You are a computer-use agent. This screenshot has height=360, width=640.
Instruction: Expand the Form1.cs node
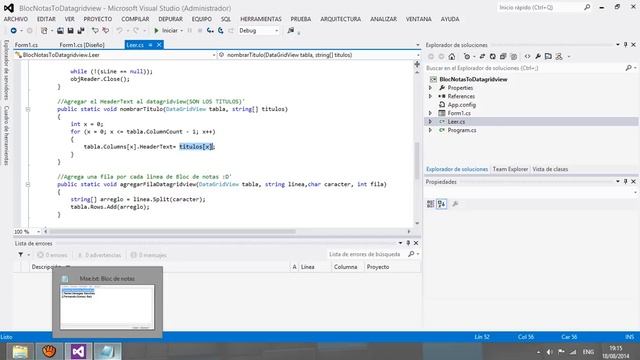click(x=430, y=113)
